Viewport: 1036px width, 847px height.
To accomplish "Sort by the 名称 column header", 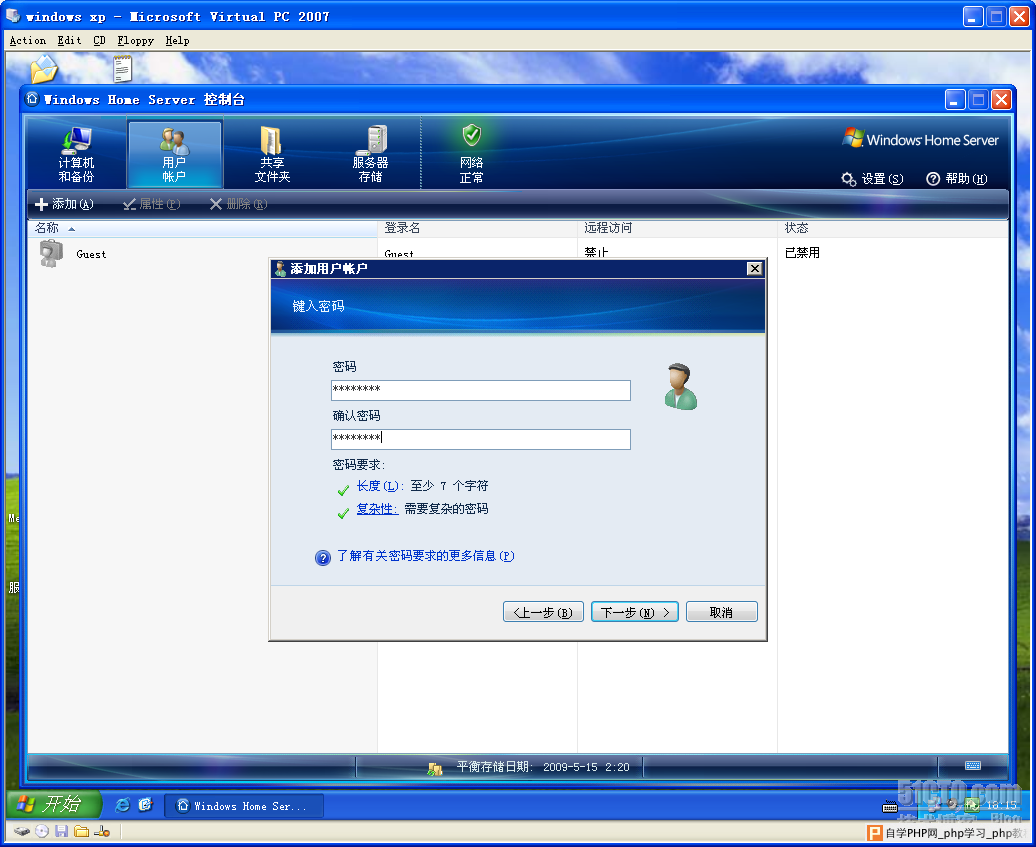I will pos(202,228).
